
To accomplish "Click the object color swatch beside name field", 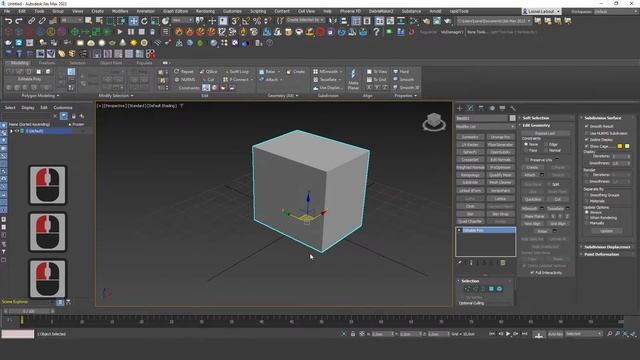I will point(512,118).
